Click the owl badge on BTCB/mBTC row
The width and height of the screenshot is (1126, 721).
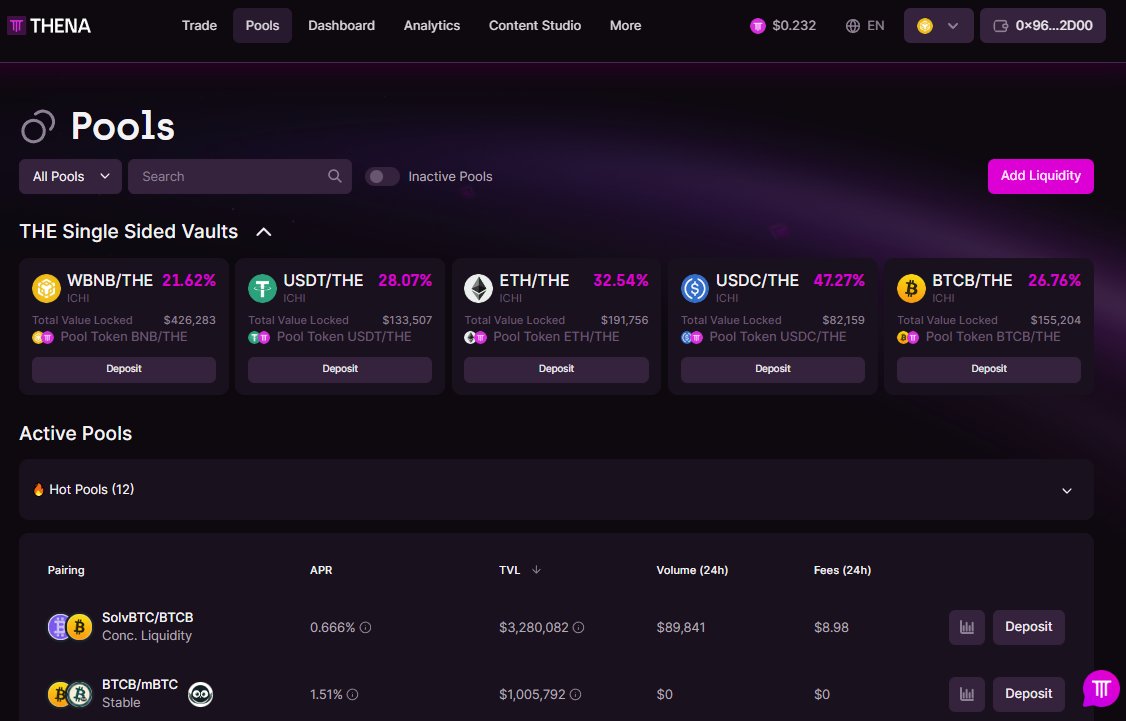(200, 694)
